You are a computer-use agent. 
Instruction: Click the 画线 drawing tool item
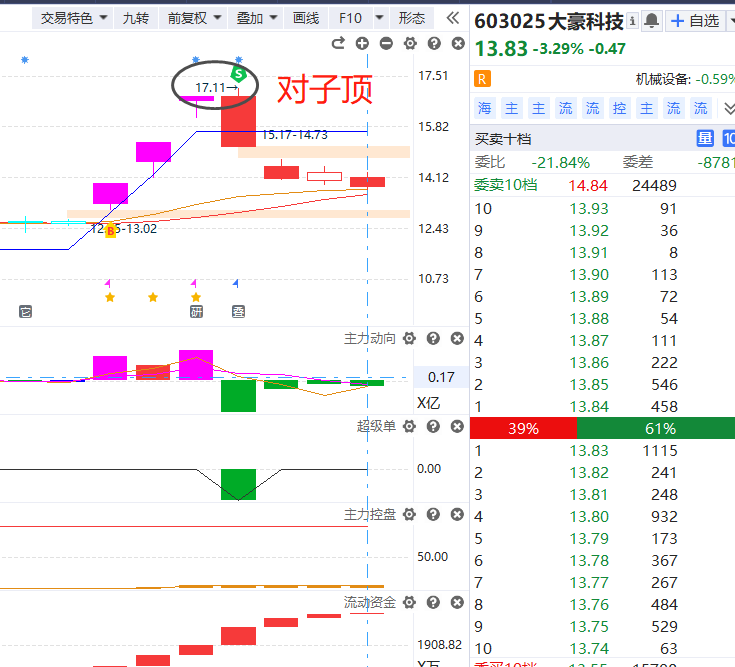pyautogui.click(x=306, y=18)
